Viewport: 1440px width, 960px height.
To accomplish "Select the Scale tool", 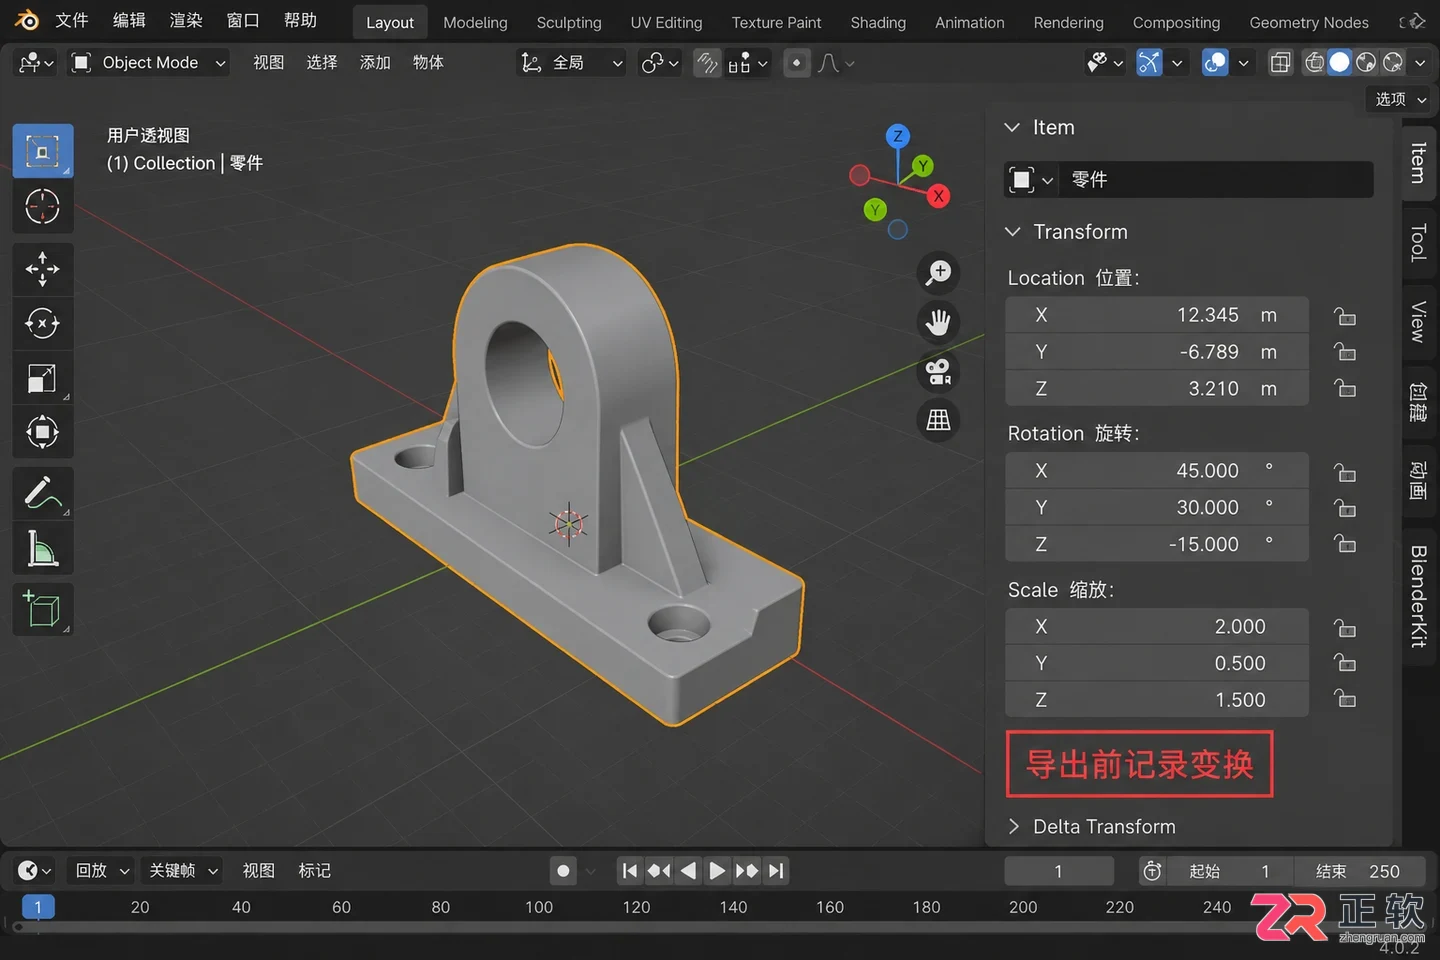I will 42,378.
